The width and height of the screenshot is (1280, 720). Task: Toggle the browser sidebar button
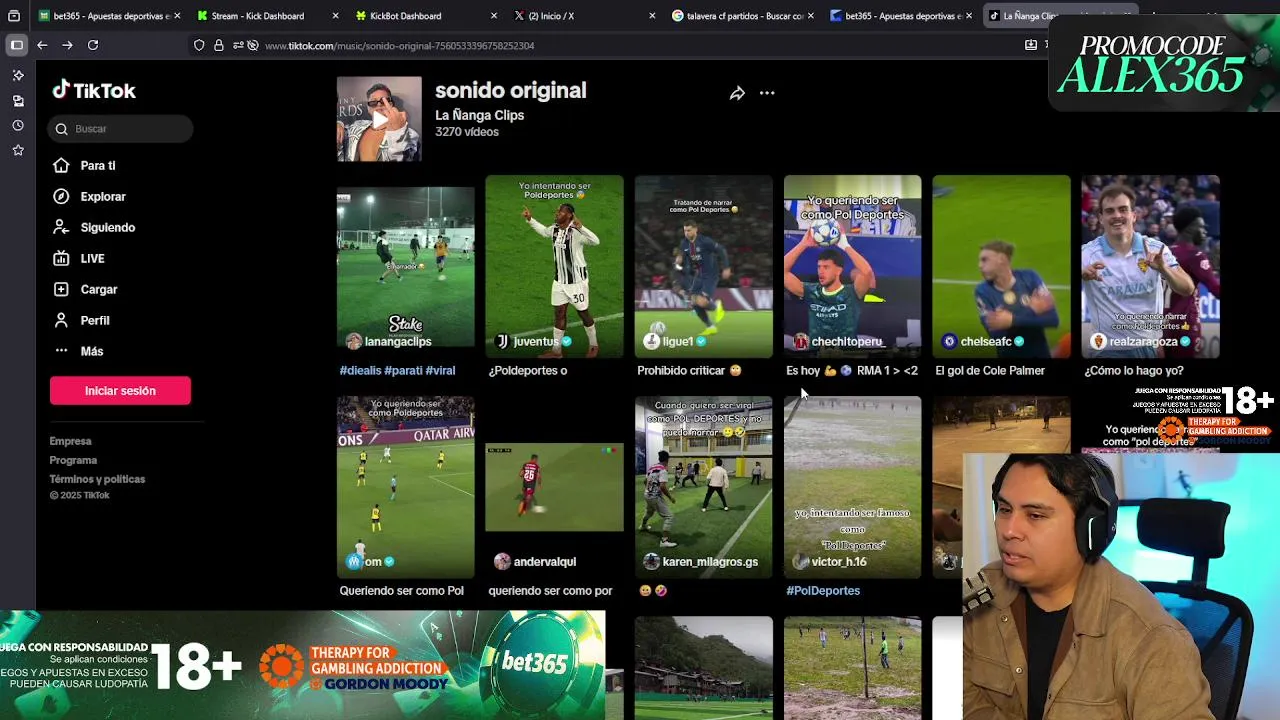[x=17, y=45]
